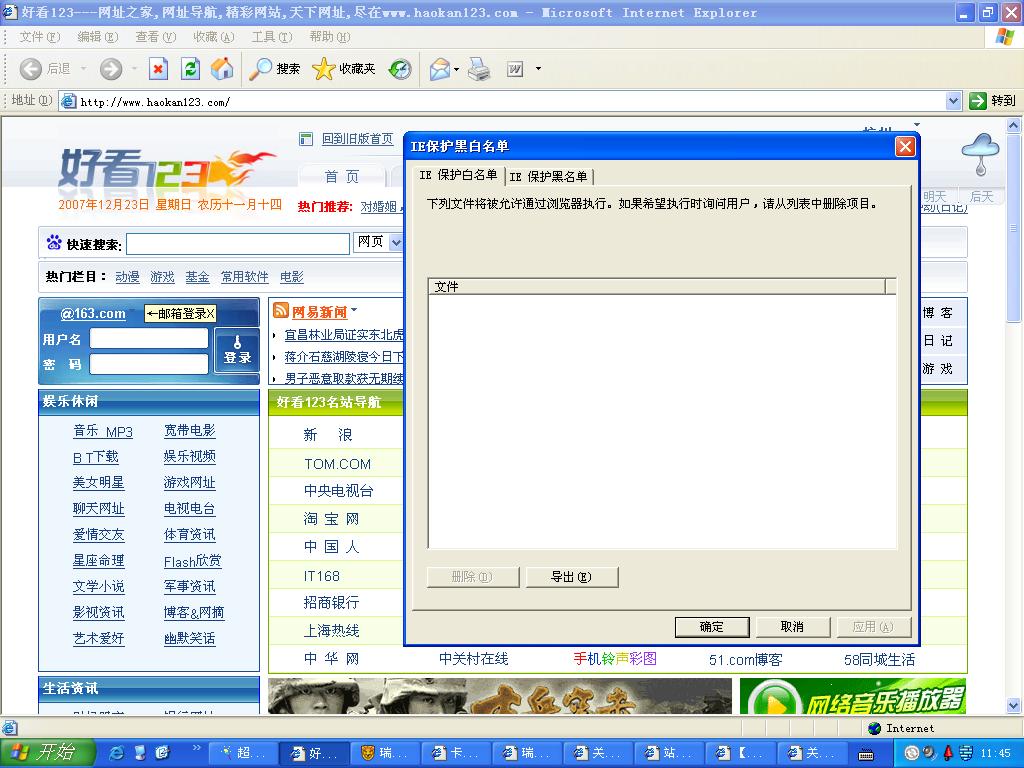Image resolution: width=1024 pixels, height=768 pixels.
Task: Open the 收藏(A) menu
Action: [214, 37]
